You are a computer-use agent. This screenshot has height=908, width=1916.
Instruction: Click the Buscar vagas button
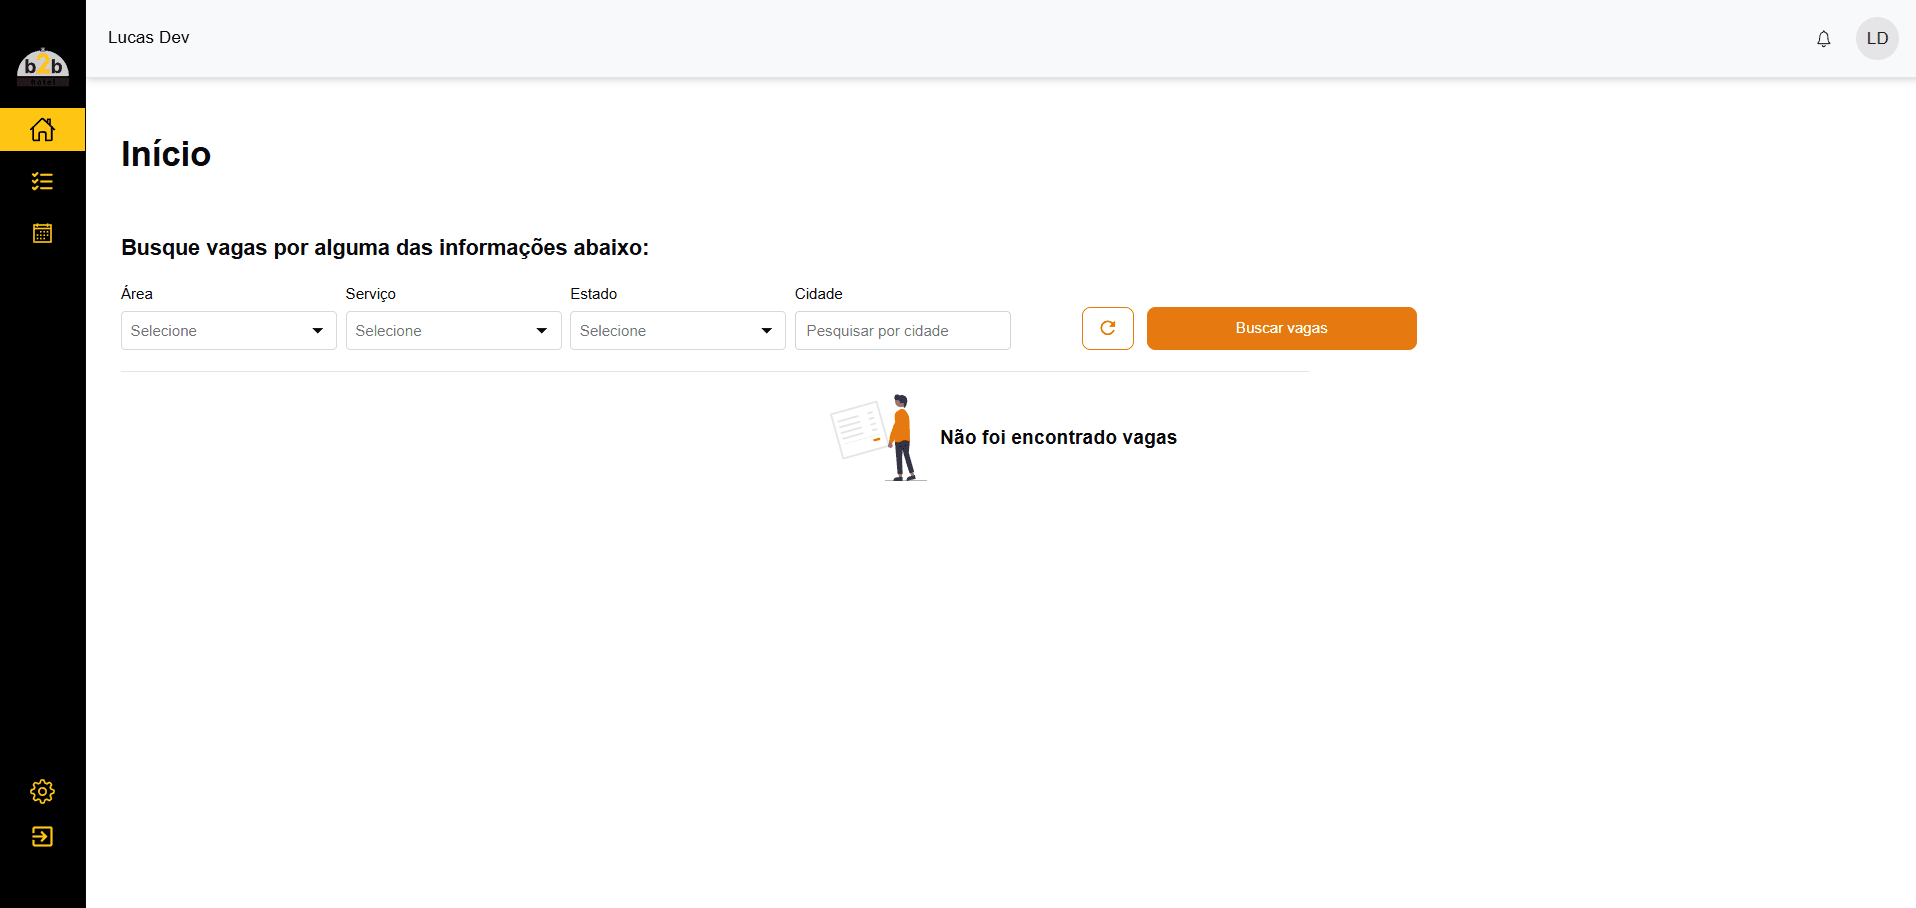[x=1282, y=328]
